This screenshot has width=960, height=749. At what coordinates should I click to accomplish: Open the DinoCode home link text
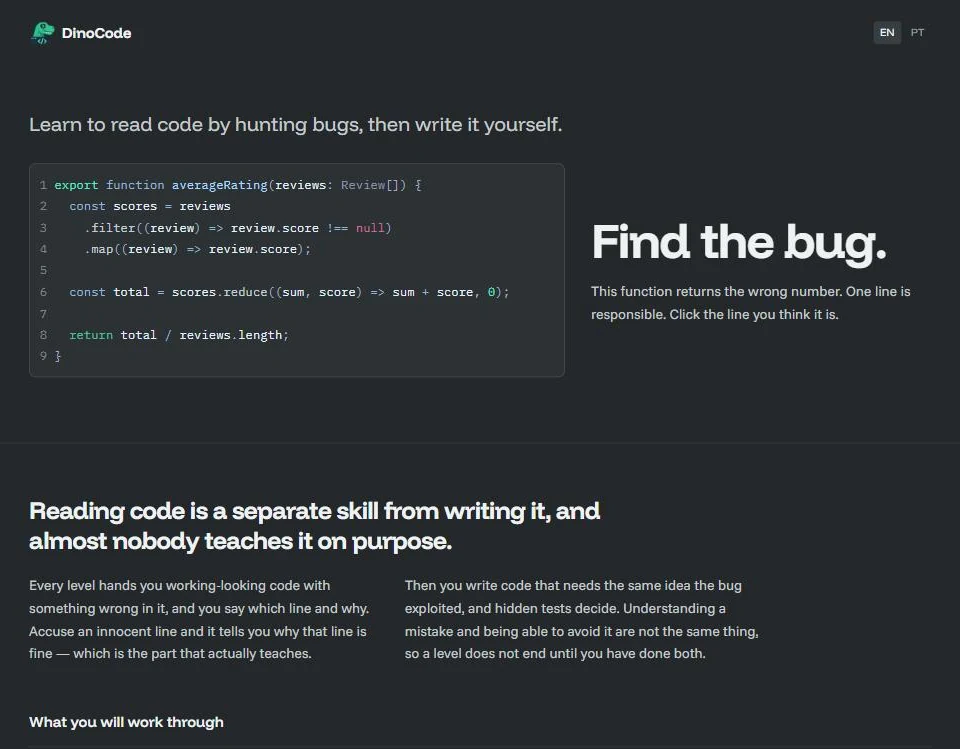[96, 33]
